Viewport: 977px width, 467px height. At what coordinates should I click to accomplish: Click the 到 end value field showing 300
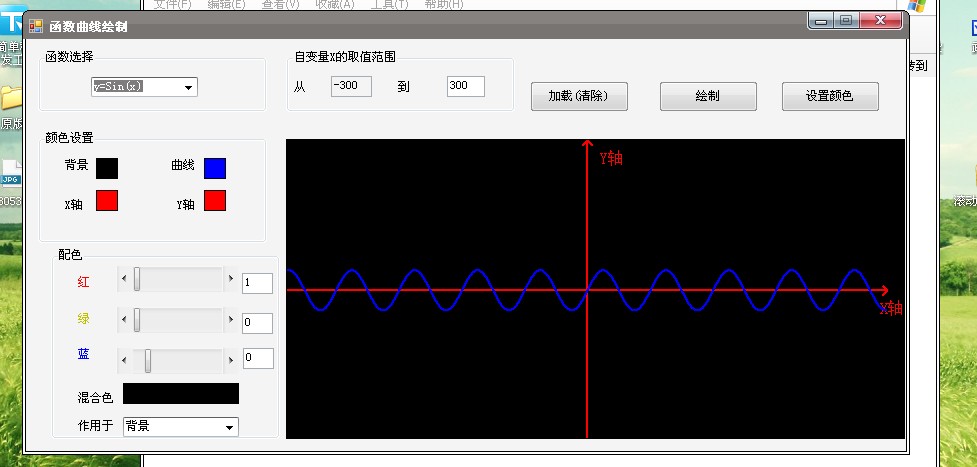[465, 87]
